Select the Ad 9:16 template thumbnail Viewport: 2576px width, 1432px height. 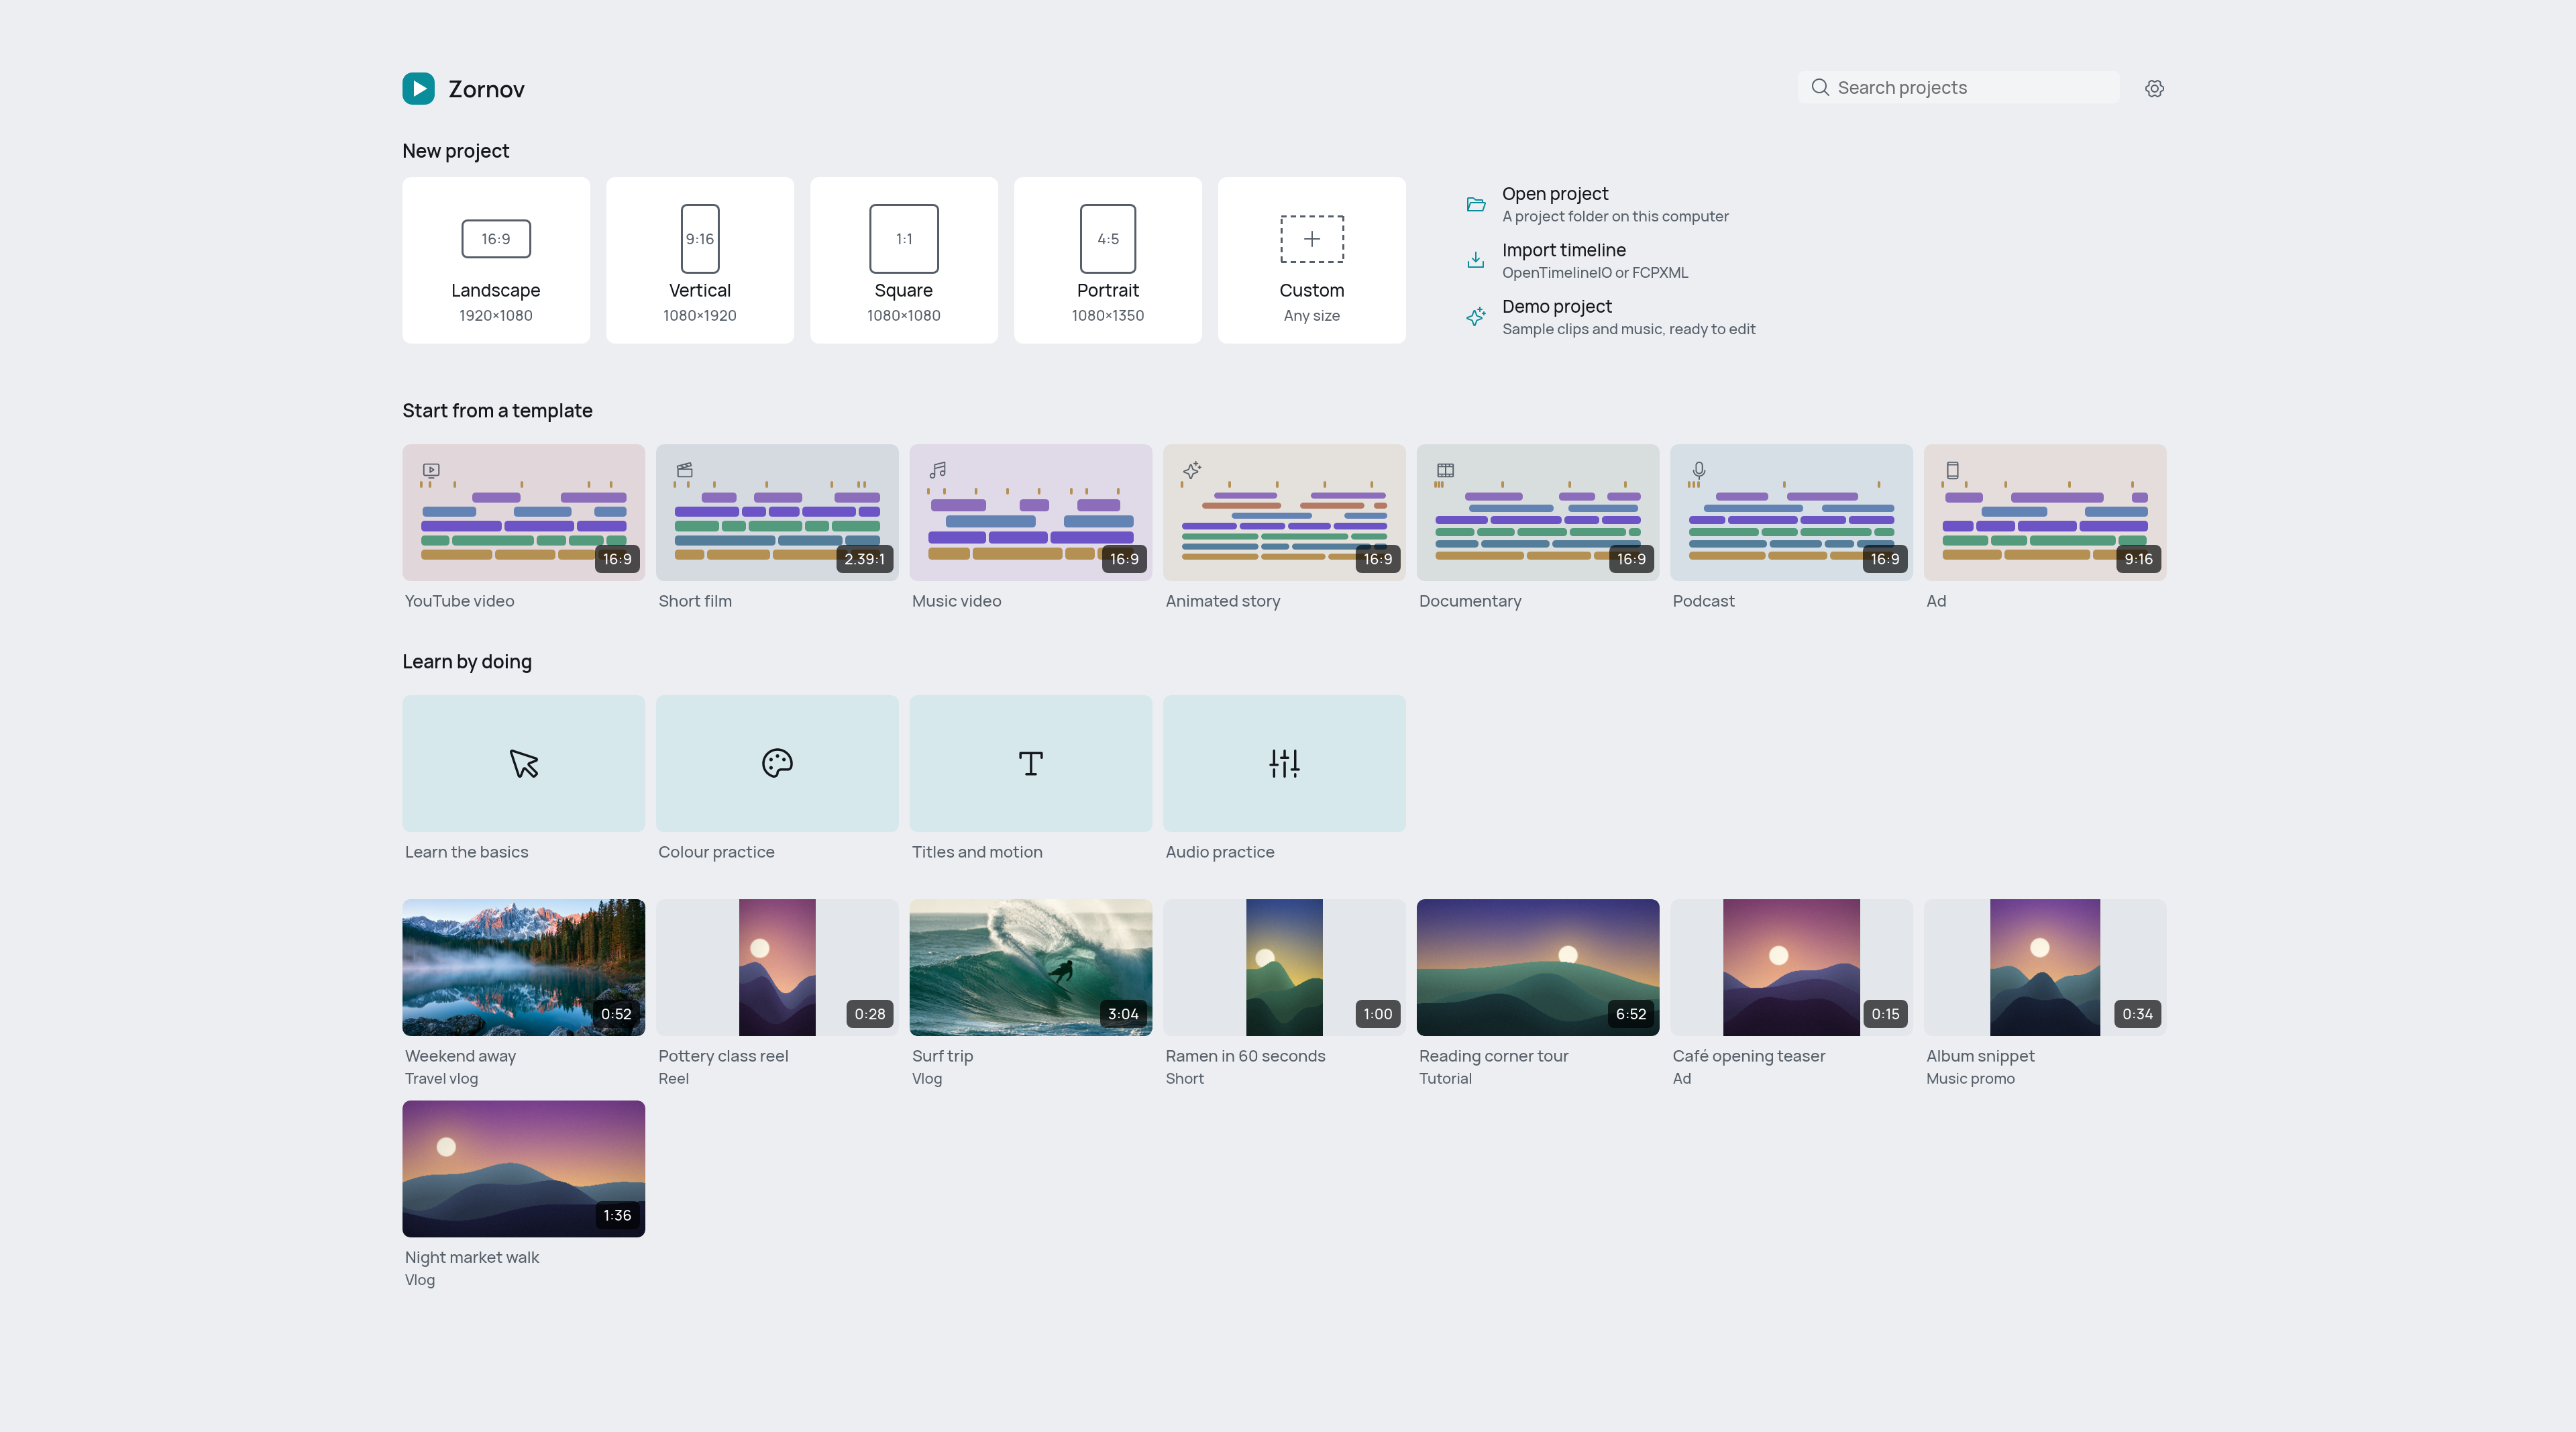[2045, 512]
